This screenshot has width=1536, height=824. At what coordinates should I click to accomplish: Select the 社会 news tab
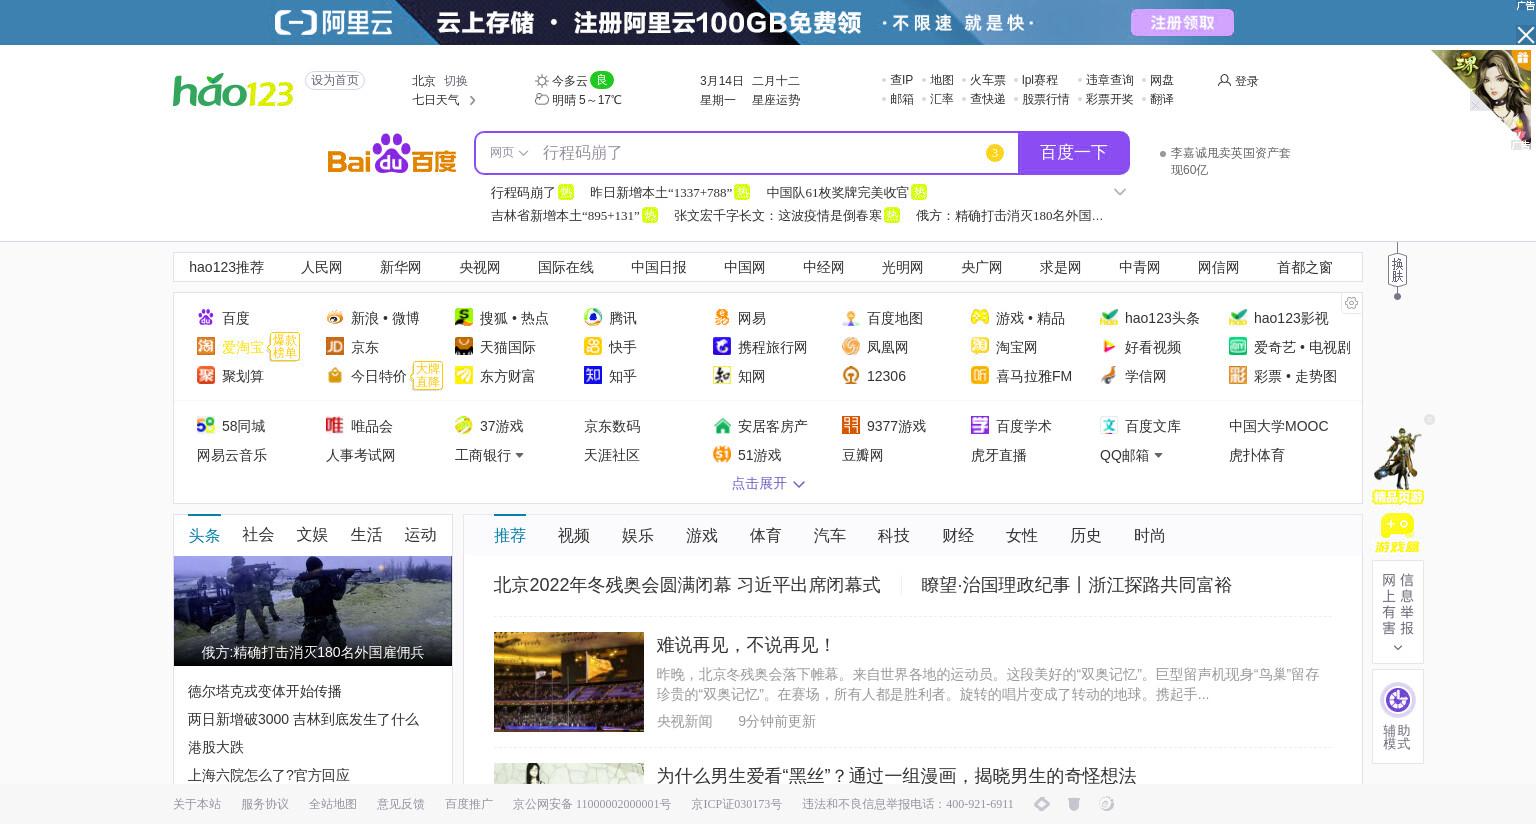pyautogui.click(x=258, y=535)
